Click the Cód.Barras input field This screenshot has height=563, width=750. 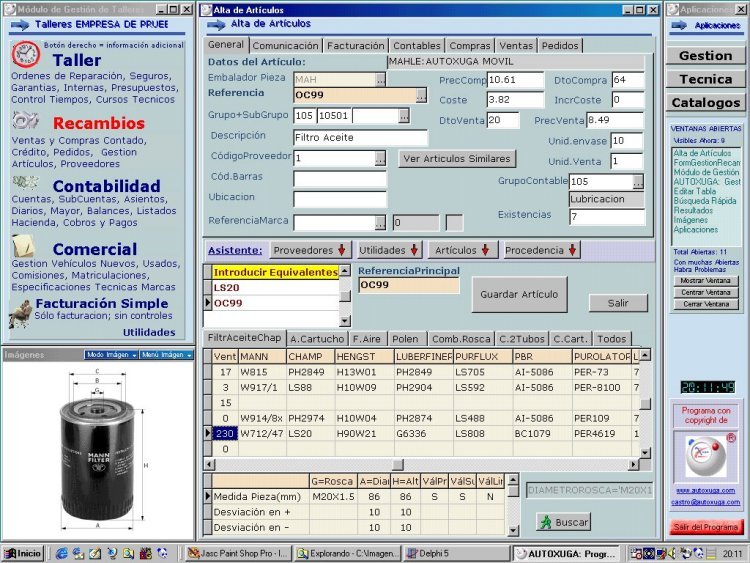click(x=340, y=178)
